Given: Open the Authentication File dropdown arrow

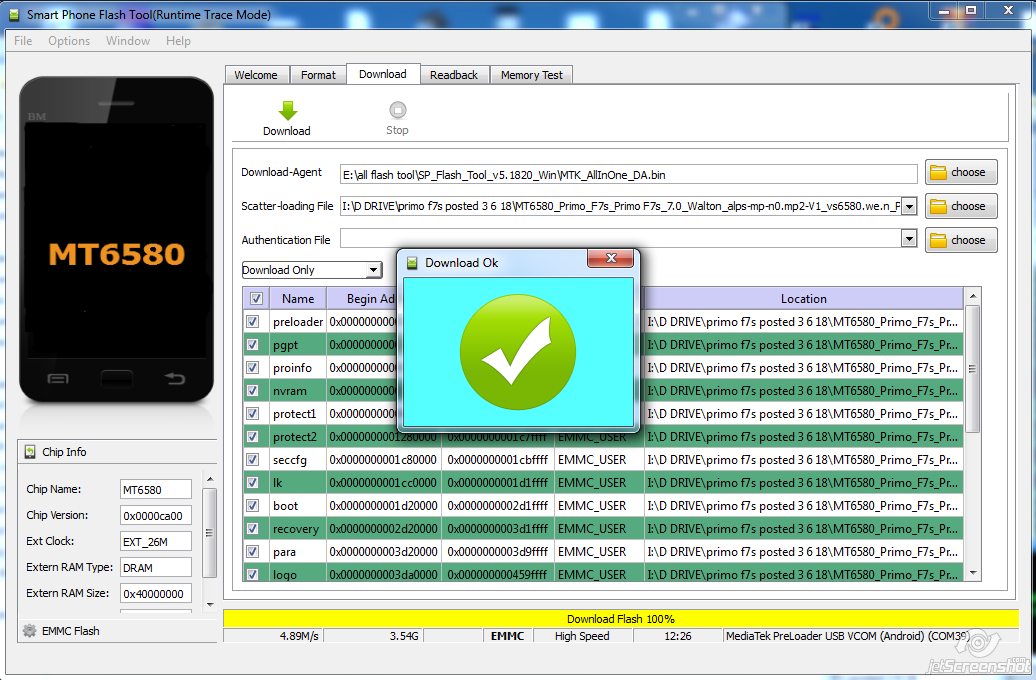Looking at the screenshot, I should tap(909, 239).
